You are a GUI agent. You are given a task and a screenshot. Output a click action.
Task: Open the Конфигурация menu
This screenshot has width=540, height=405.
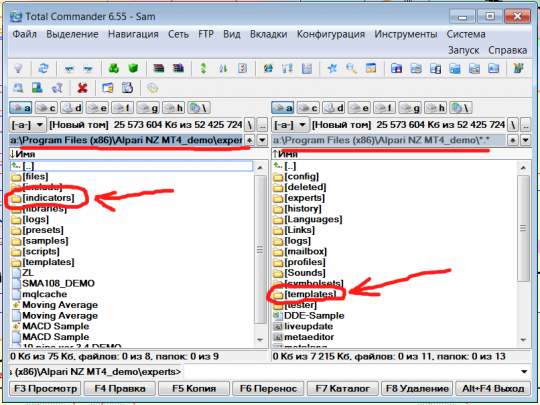(x=331, y=34)
